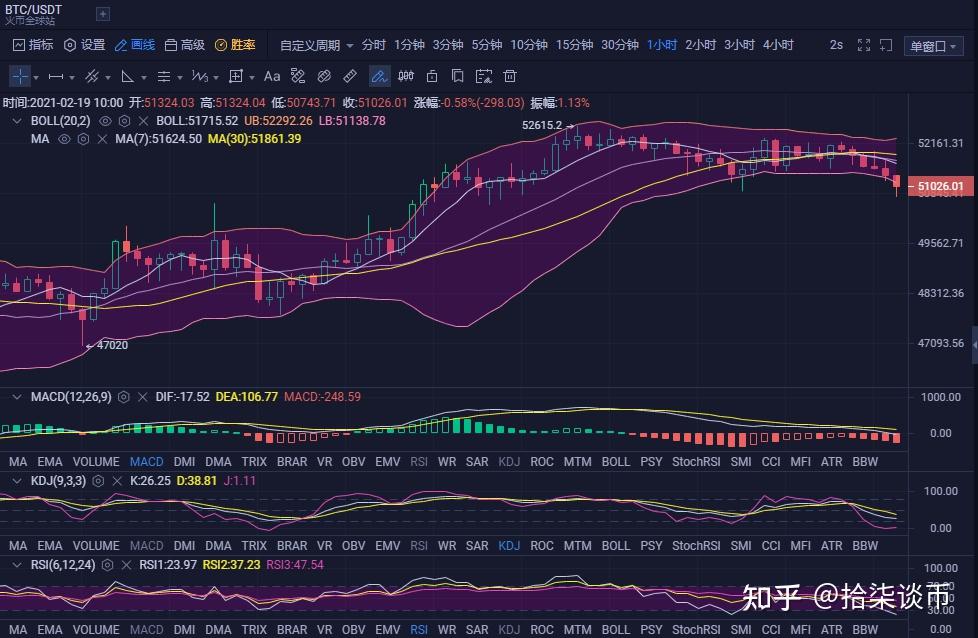Screen dimensions: 978x638
Task: Open MACD settings via its gear icon
Action: [123, 397]
